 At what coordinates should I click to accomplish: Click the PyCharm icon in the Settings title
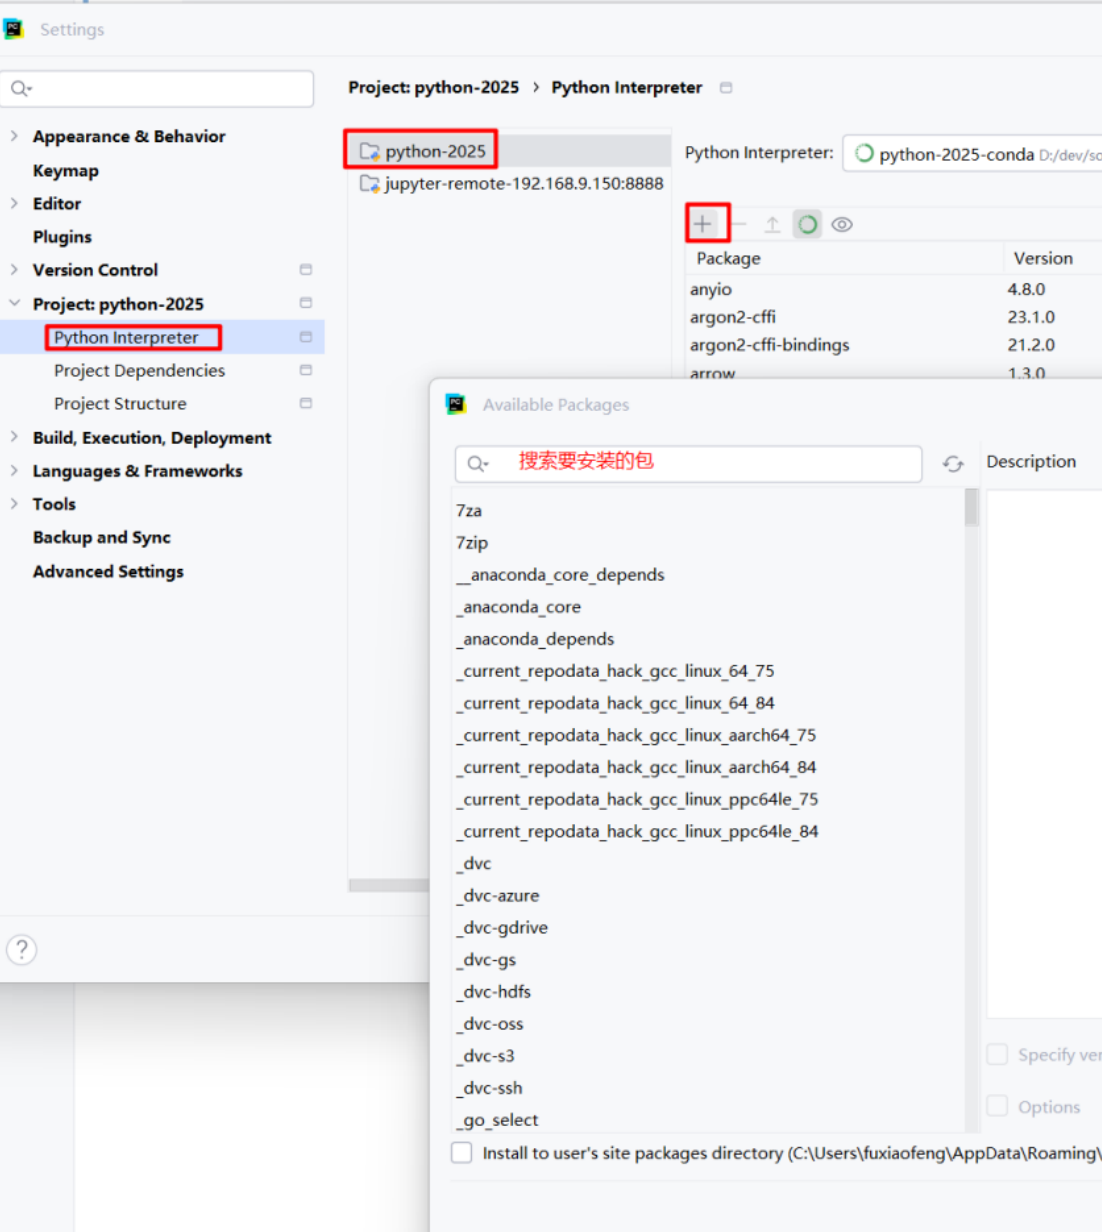click(14, 29)
